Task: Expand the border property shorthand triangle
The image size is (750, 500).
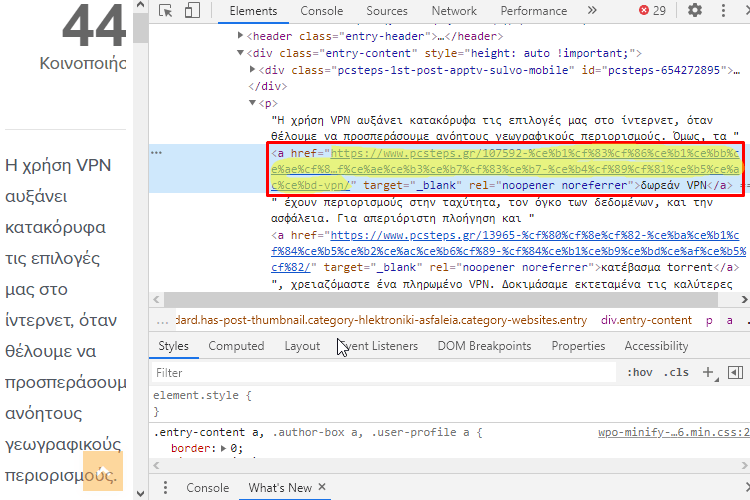Action: tap(223, 449)
